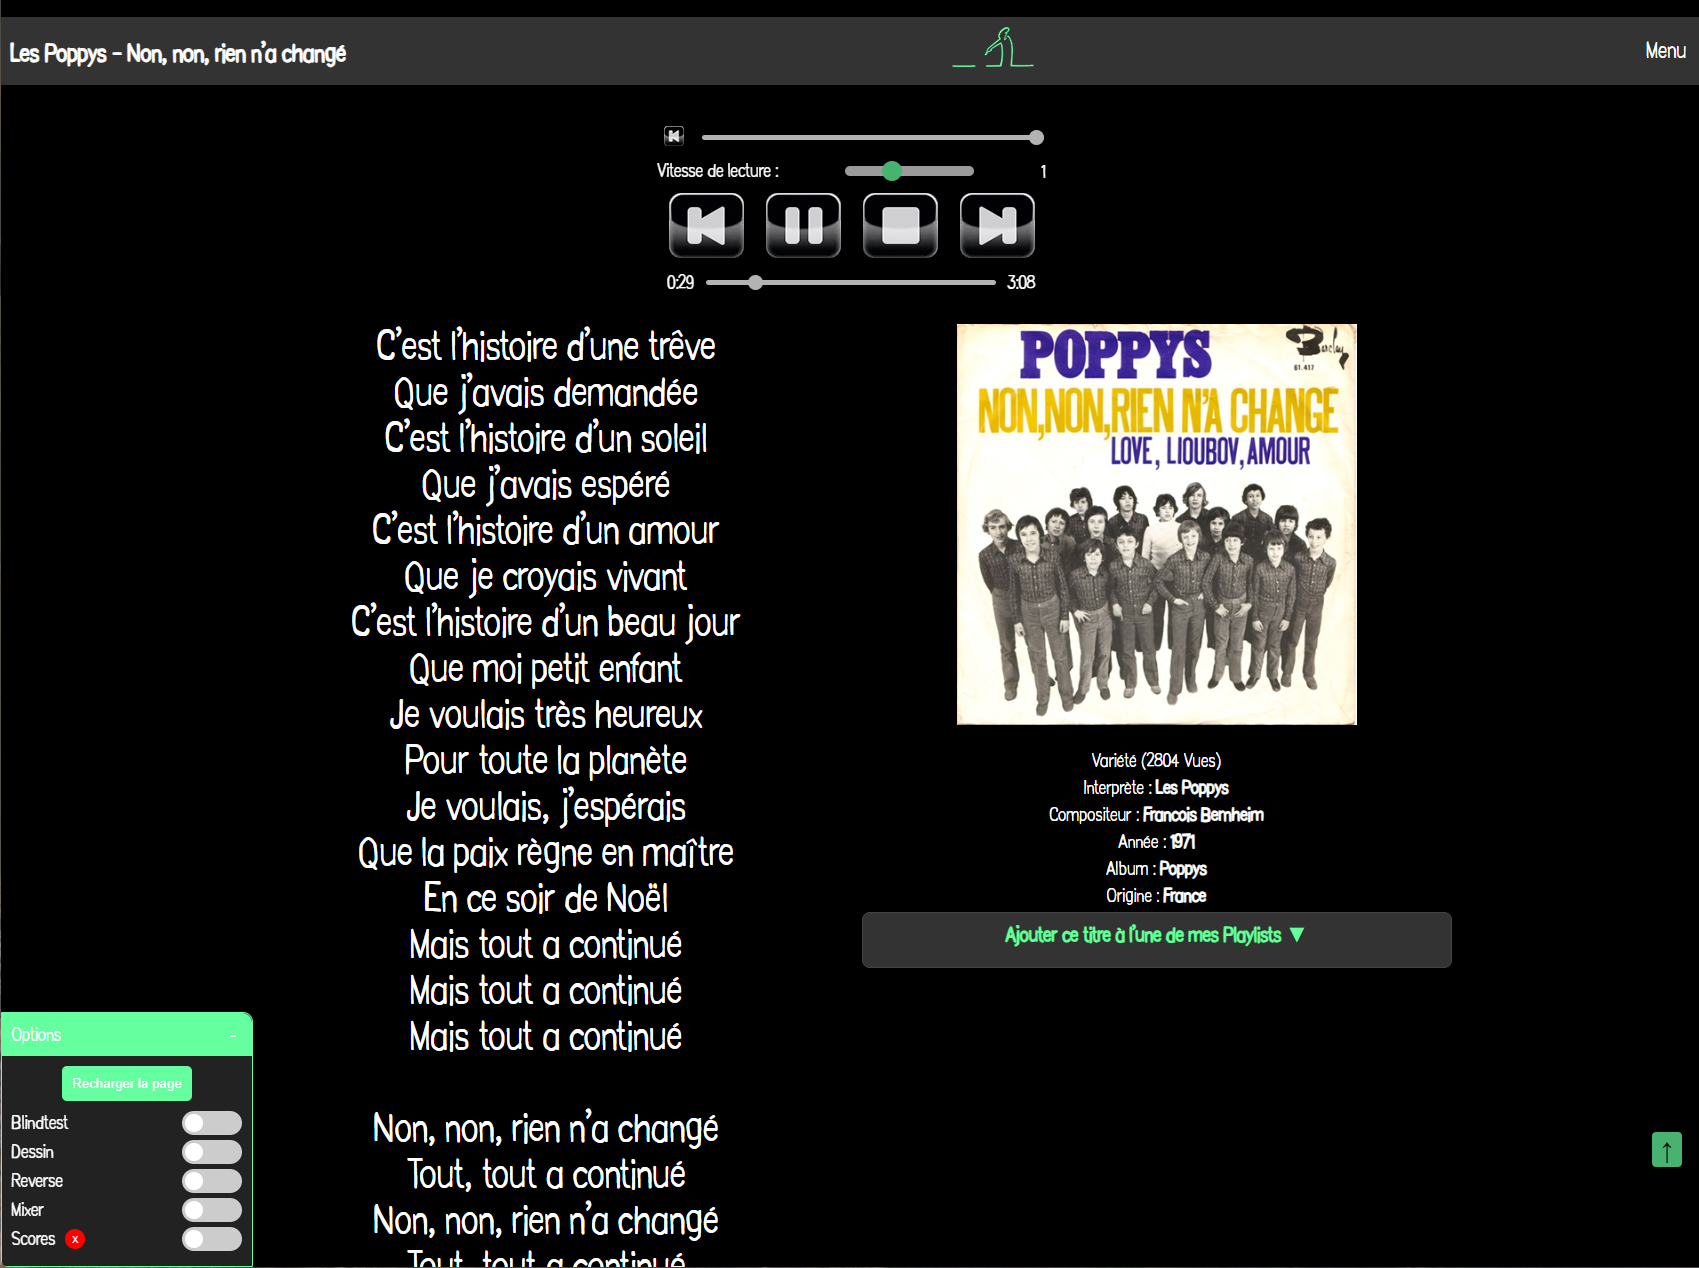Pause the song playback

click(803, 226)
